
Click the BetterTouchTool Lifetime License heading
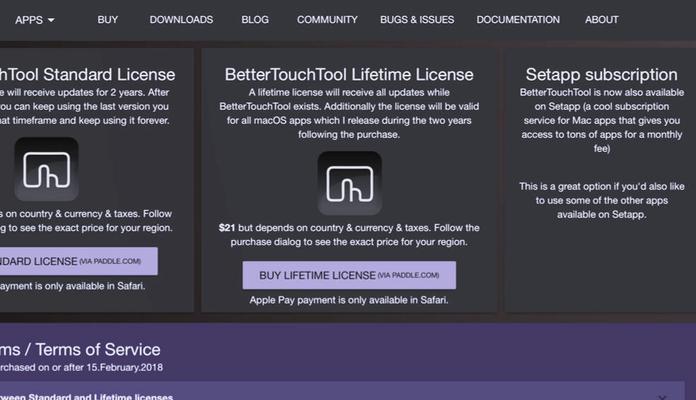pos(349,75)
